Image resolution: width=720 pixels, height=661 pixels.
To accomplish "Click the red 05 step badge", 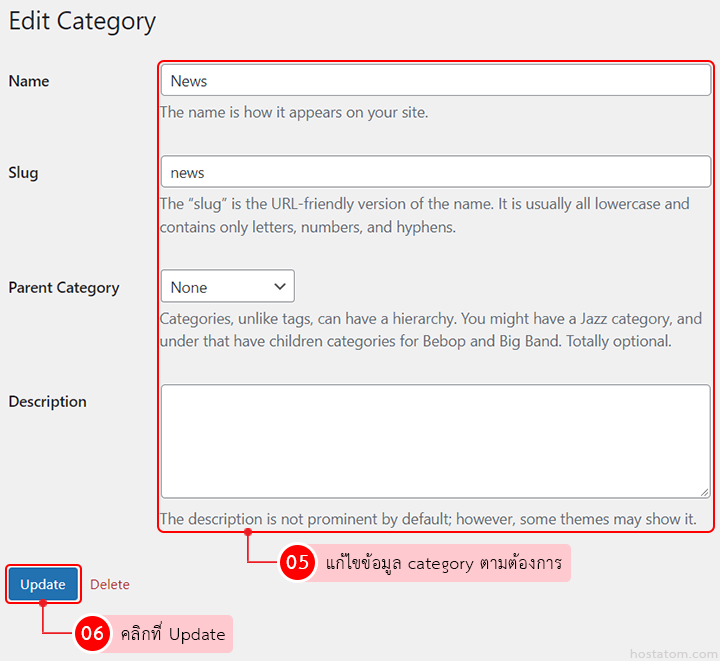I will click(297, 563).
